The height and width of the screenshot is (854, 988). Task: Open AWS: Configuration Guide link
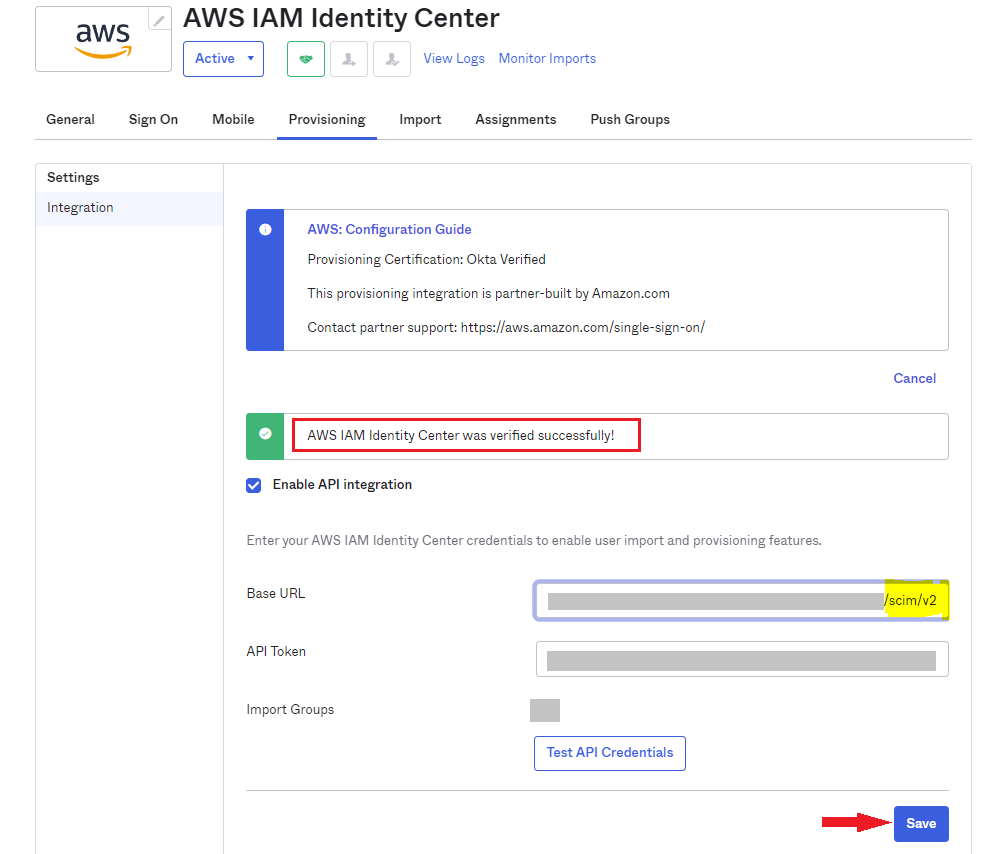coord(389,230)
